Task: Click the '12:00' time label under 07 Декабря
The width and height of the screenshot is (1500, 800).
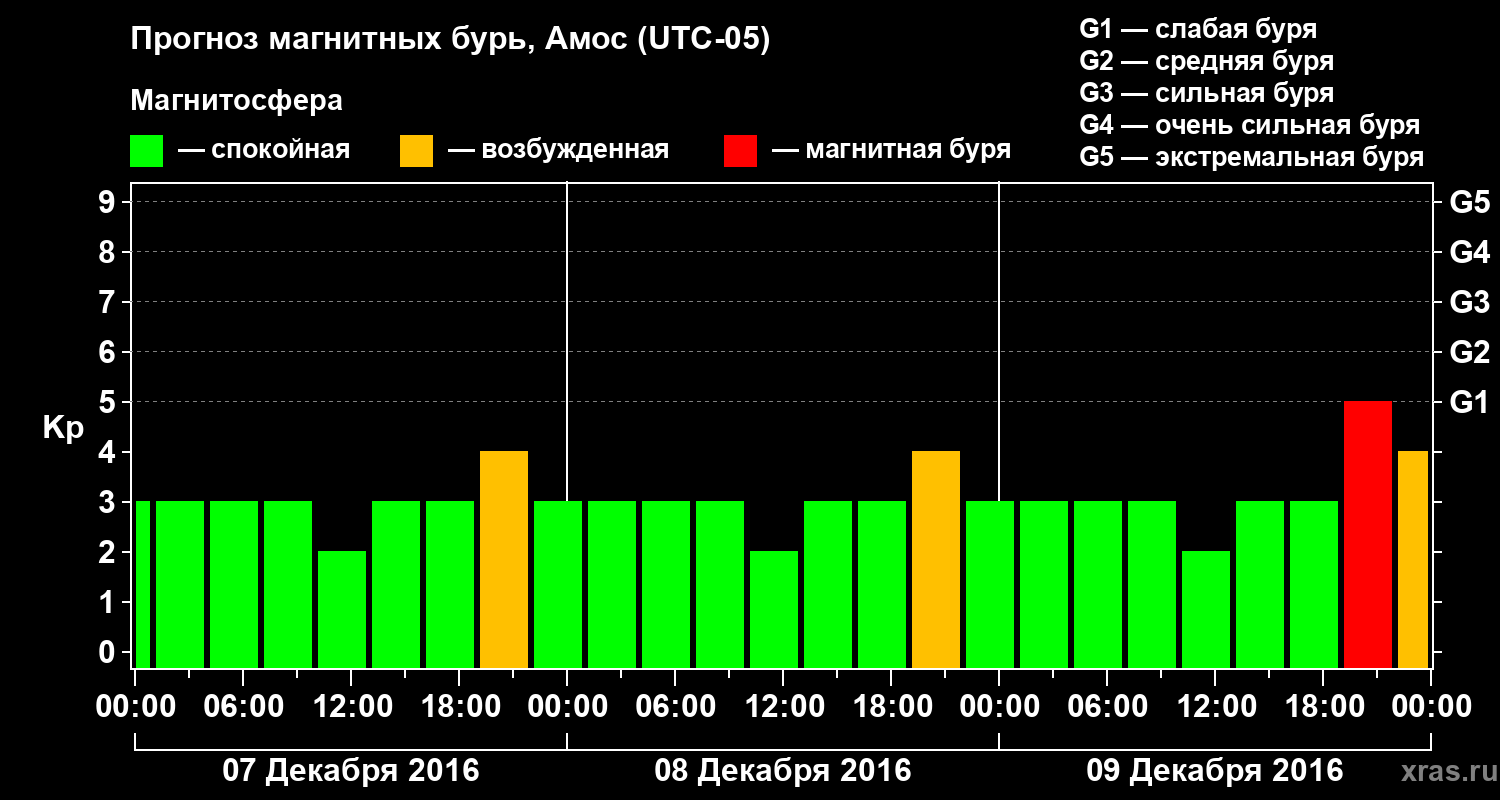Action: (x=351, y=706)
